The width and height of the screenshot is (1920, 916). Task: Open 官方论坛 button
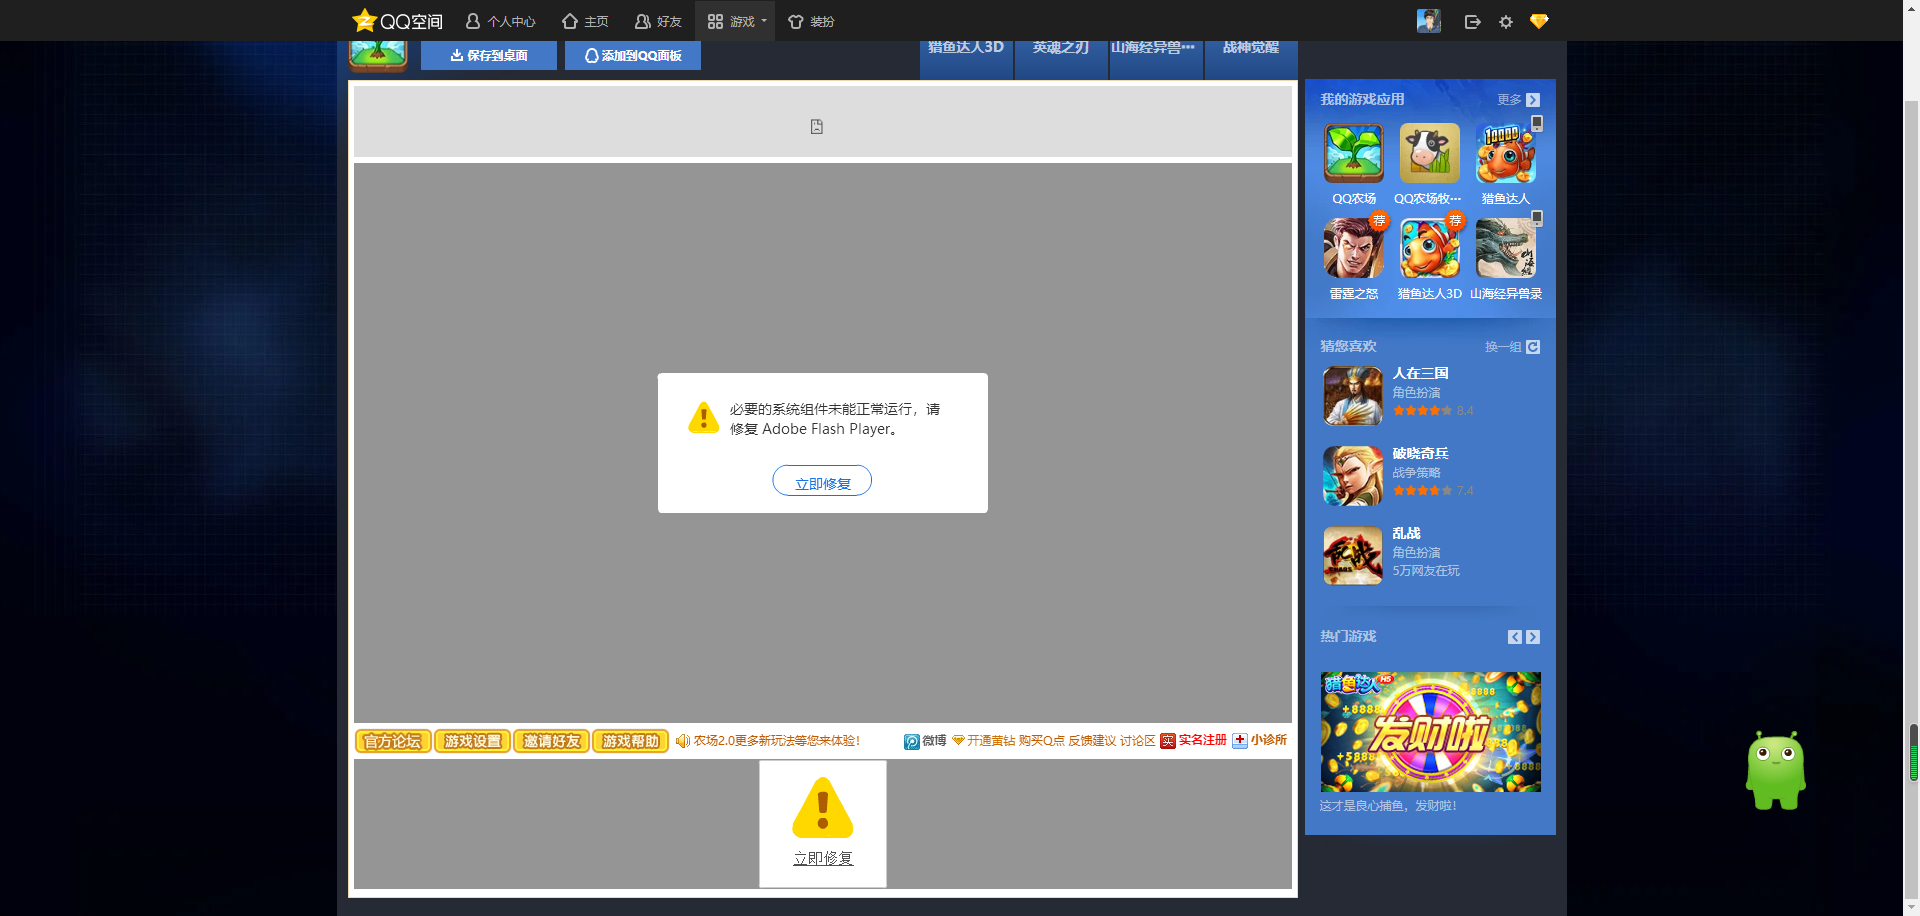tap(393, 741)
